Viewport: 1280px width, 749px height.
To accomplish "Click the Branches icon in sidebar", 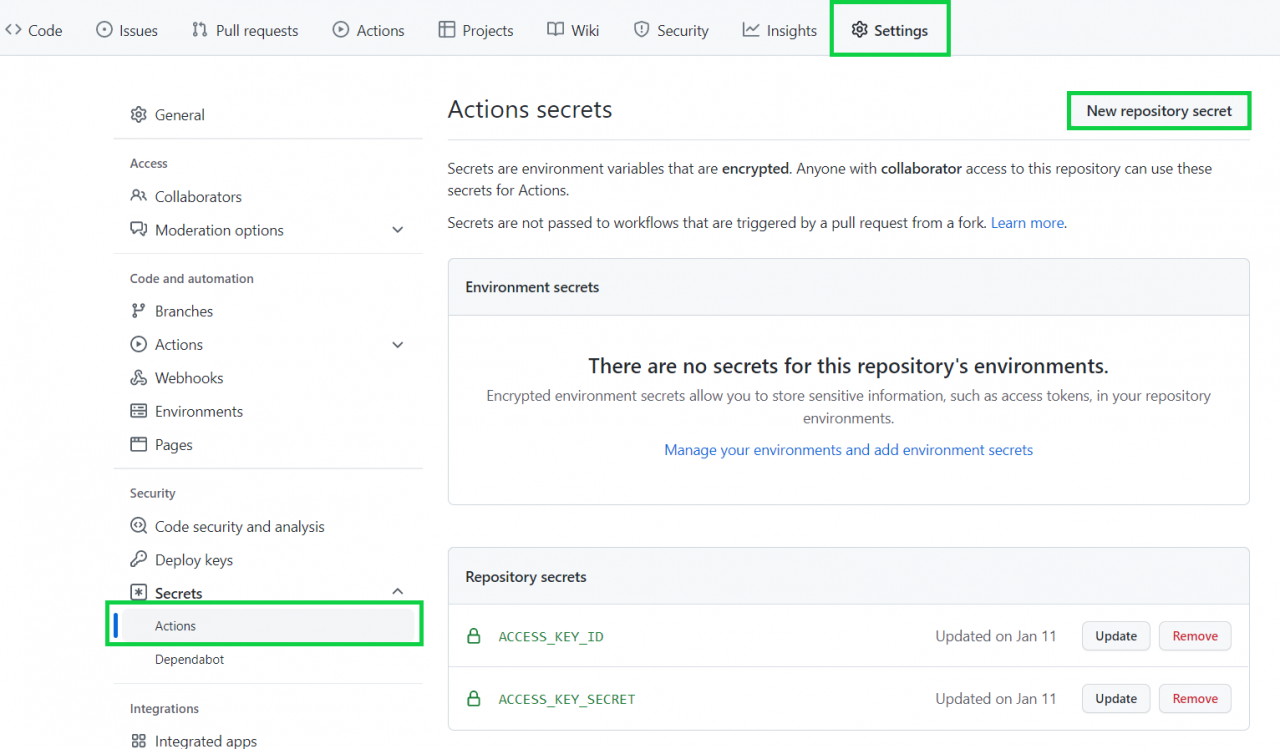I will click(x=139, y=311).
